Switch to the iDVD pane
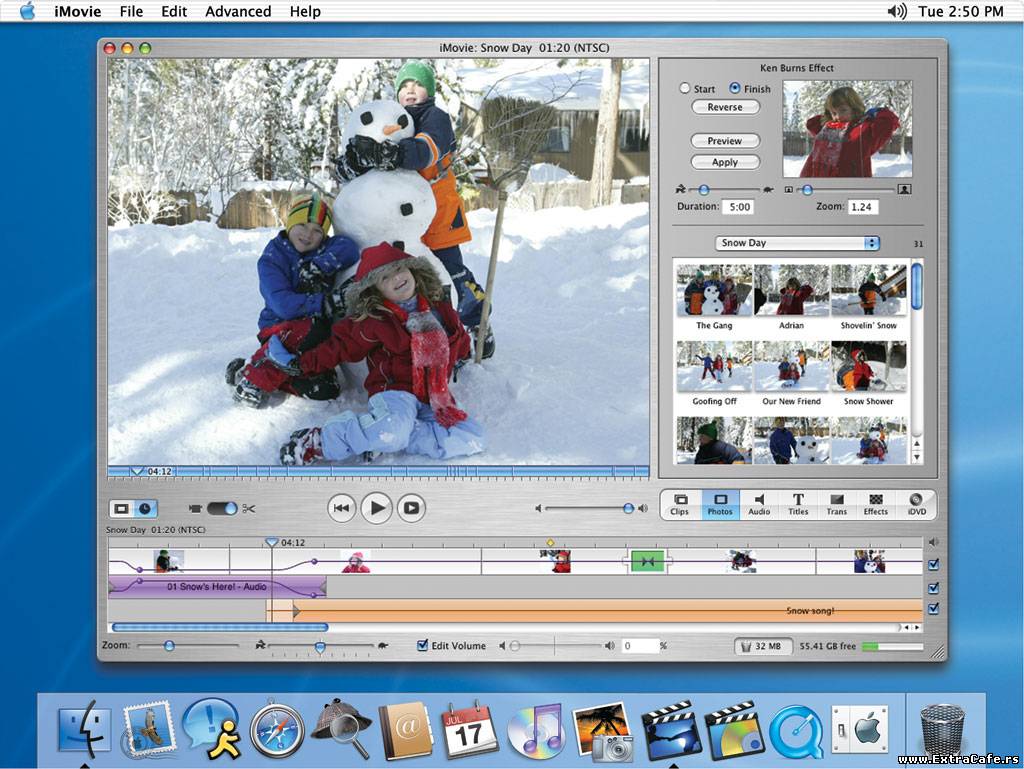The image size is (1024, 769). pos(916,505)
